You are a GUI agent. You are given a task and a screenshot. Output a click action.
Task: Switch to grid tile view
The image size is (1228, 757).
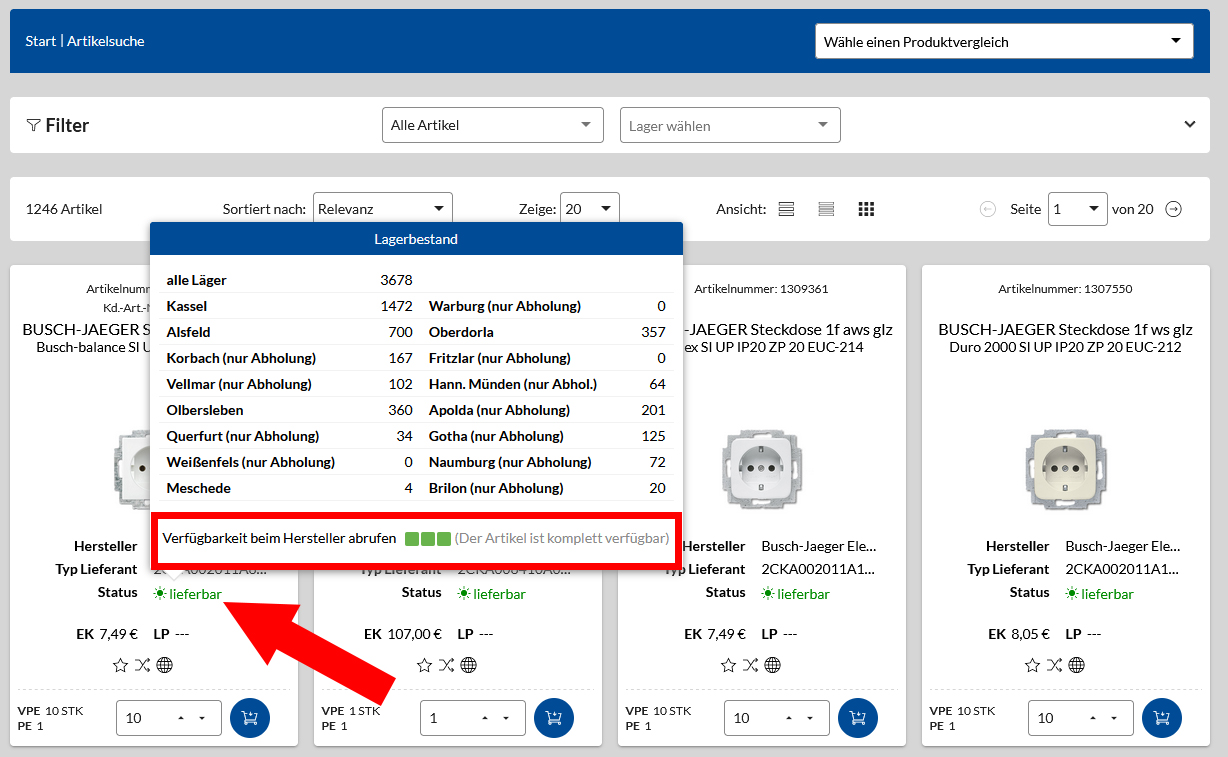(866, 209)
